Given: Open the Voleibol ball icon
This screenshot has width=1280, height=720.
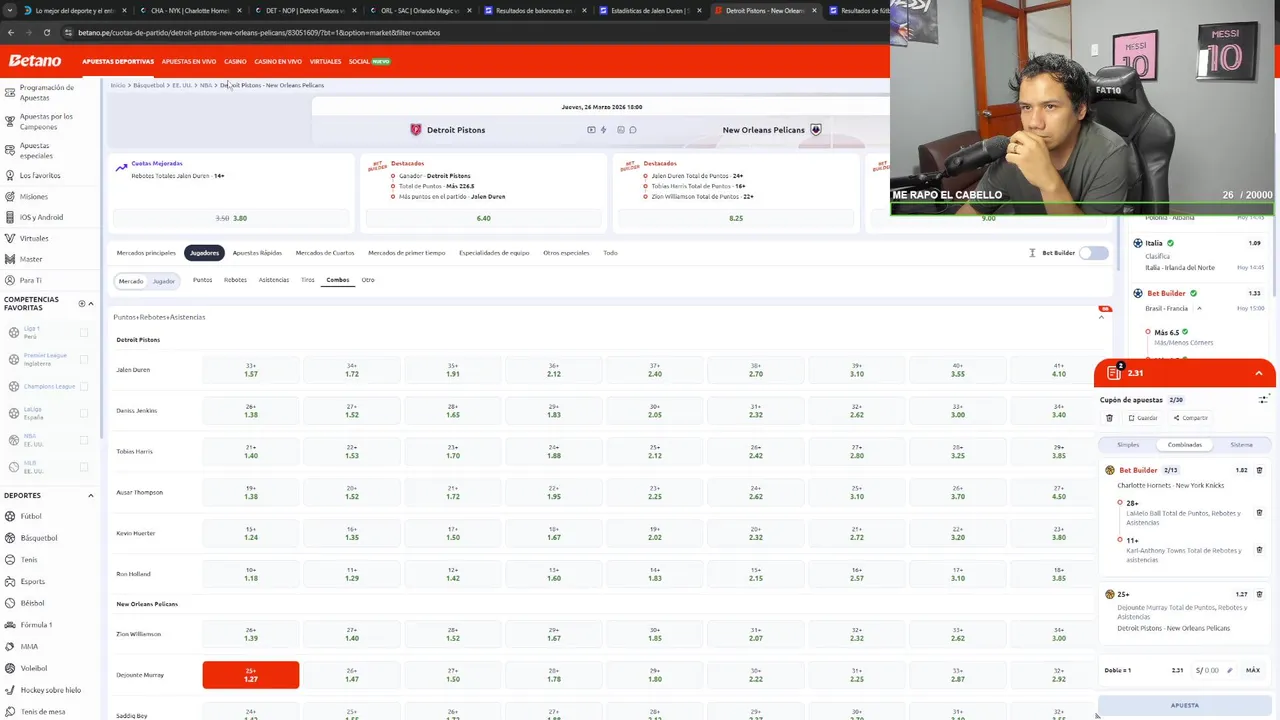Looking at the screenshot, I should (10, 668).
